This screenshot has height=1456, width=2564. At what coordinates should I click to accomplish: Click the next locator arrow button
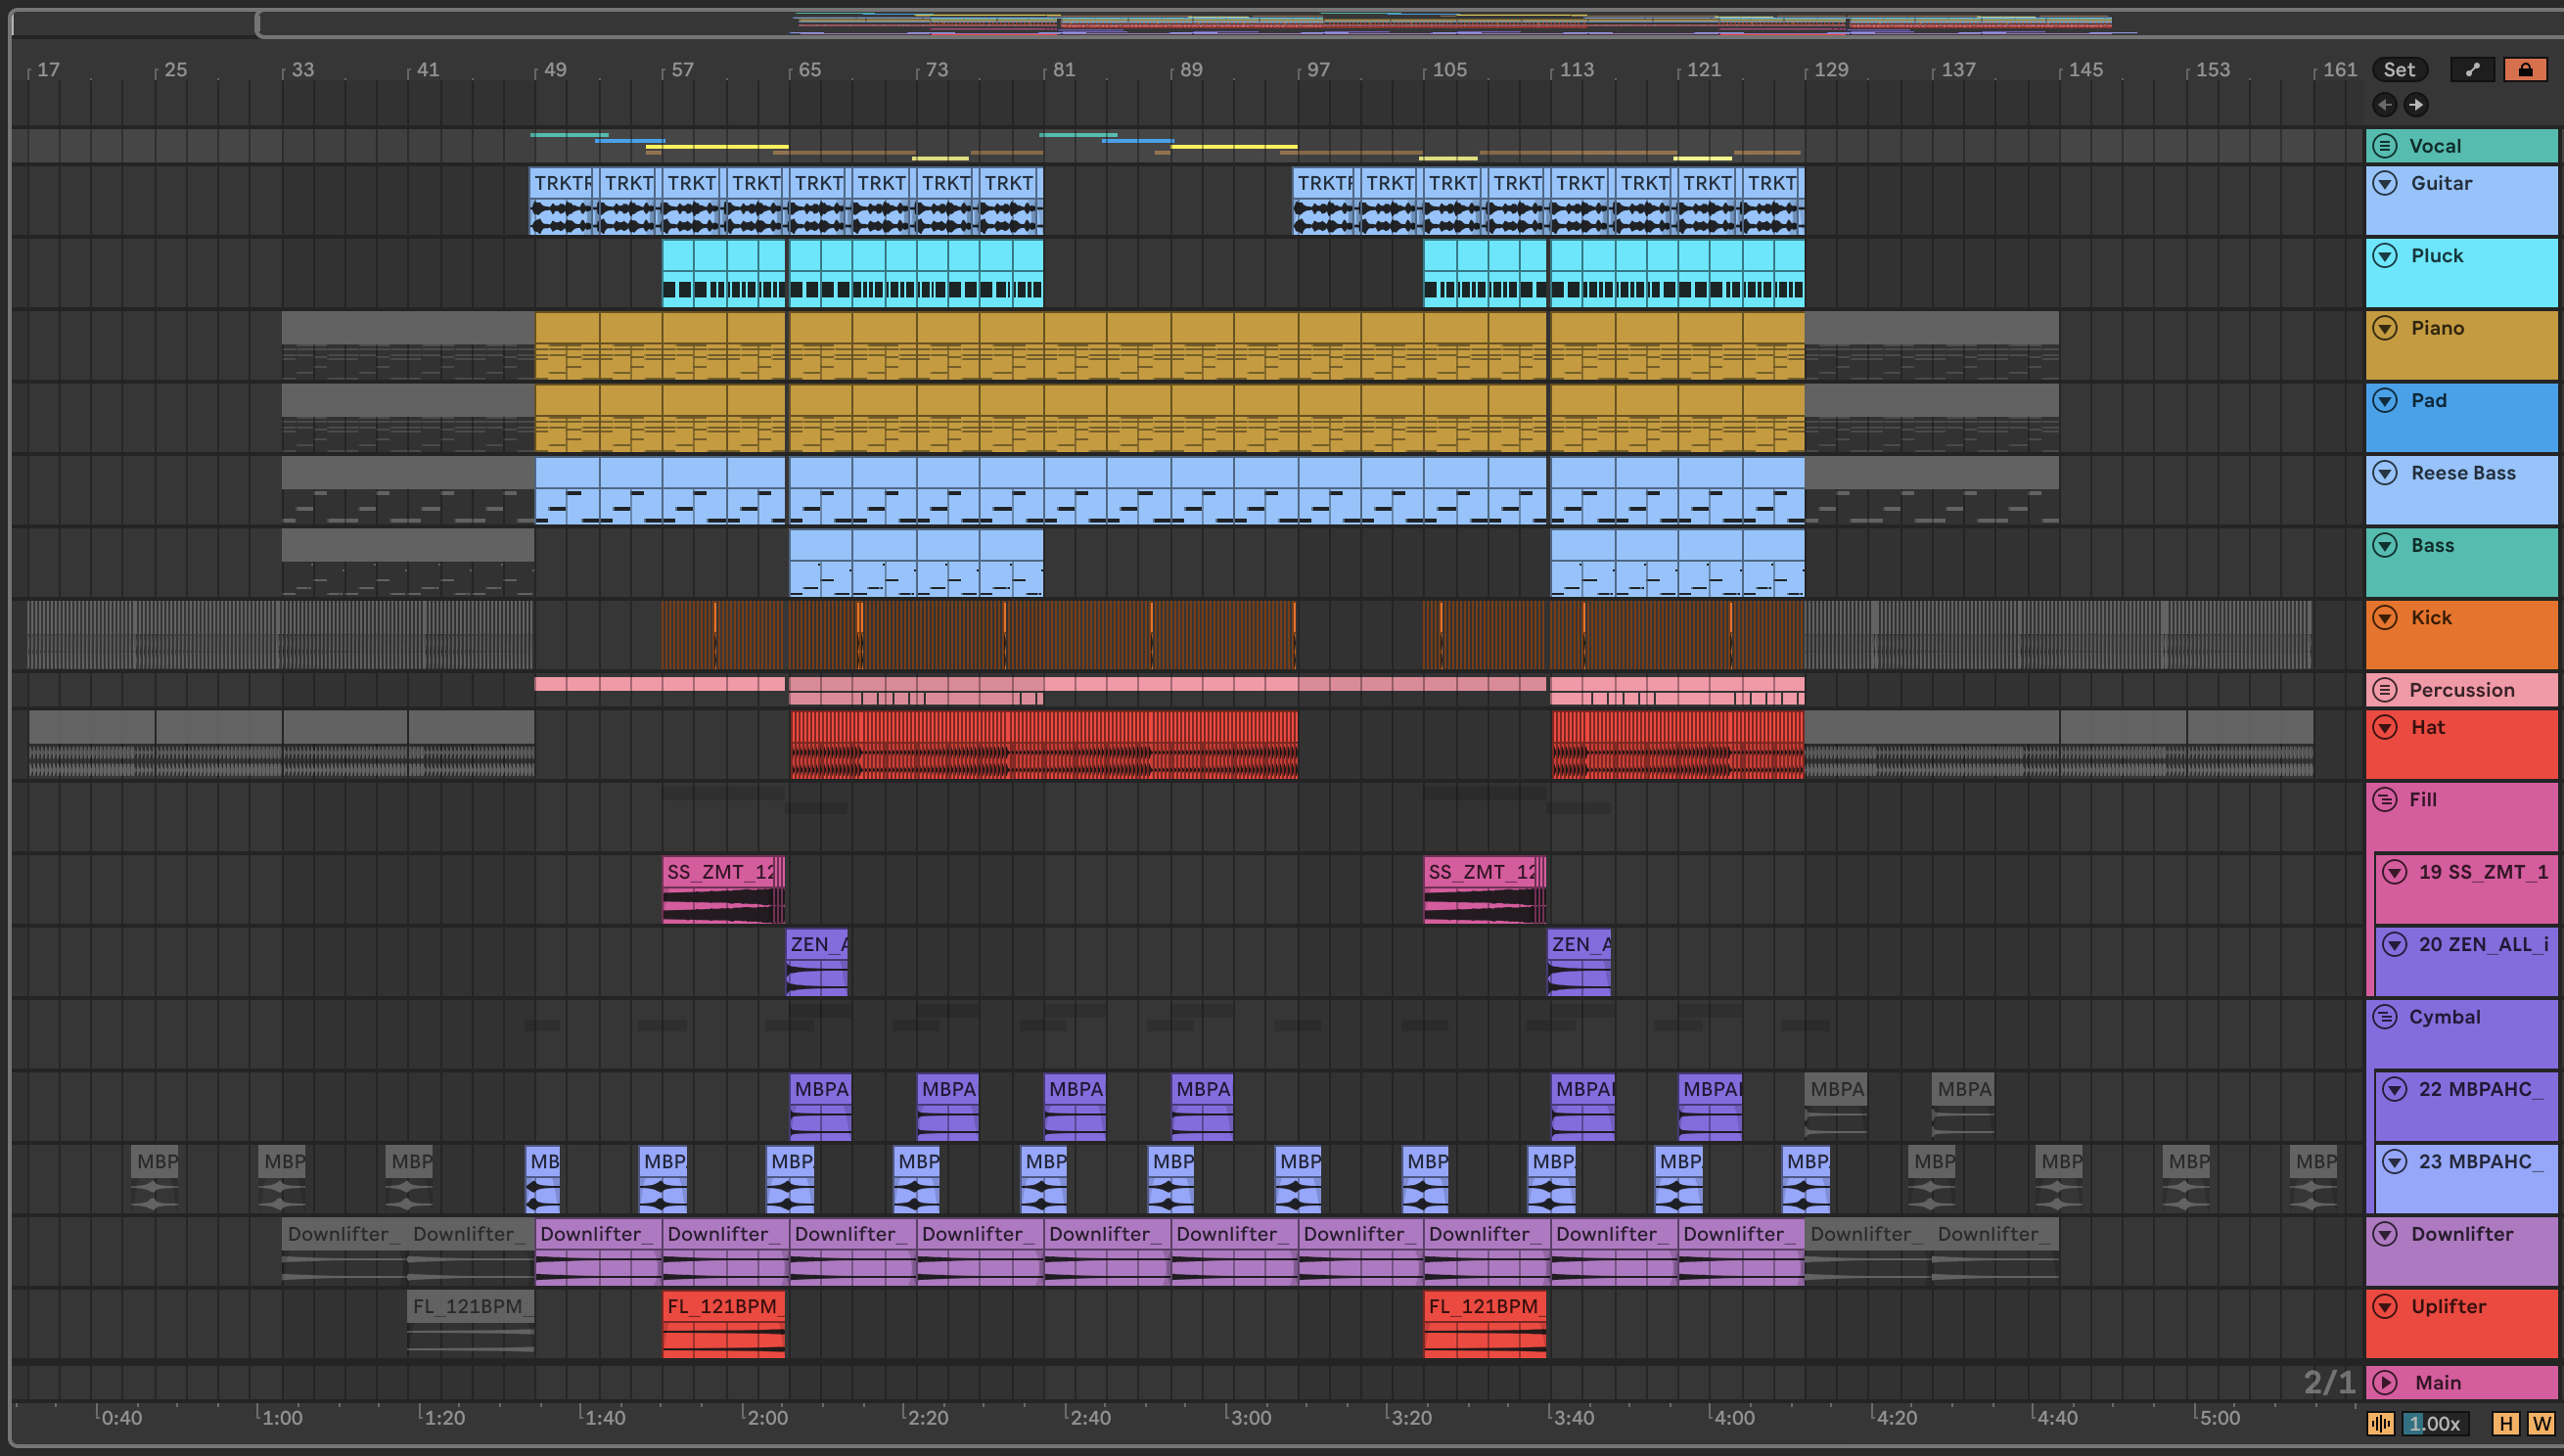2416,104
